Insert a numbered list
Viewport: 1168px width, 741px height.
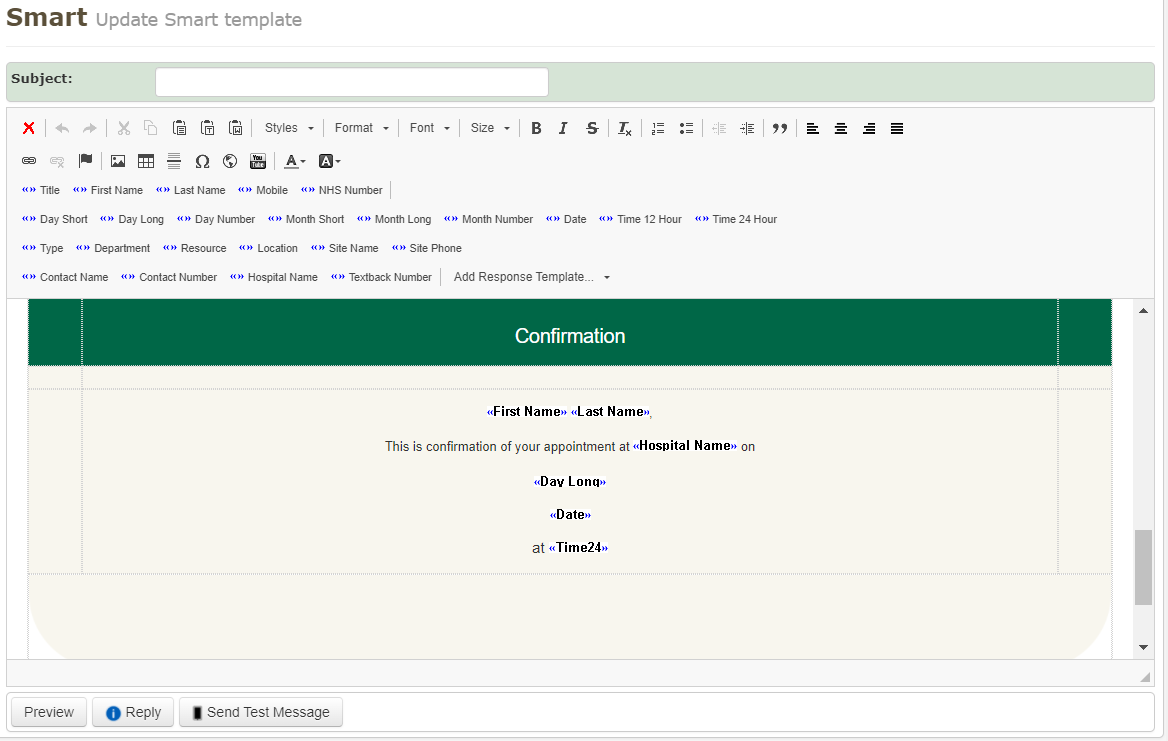coord(658,128)
